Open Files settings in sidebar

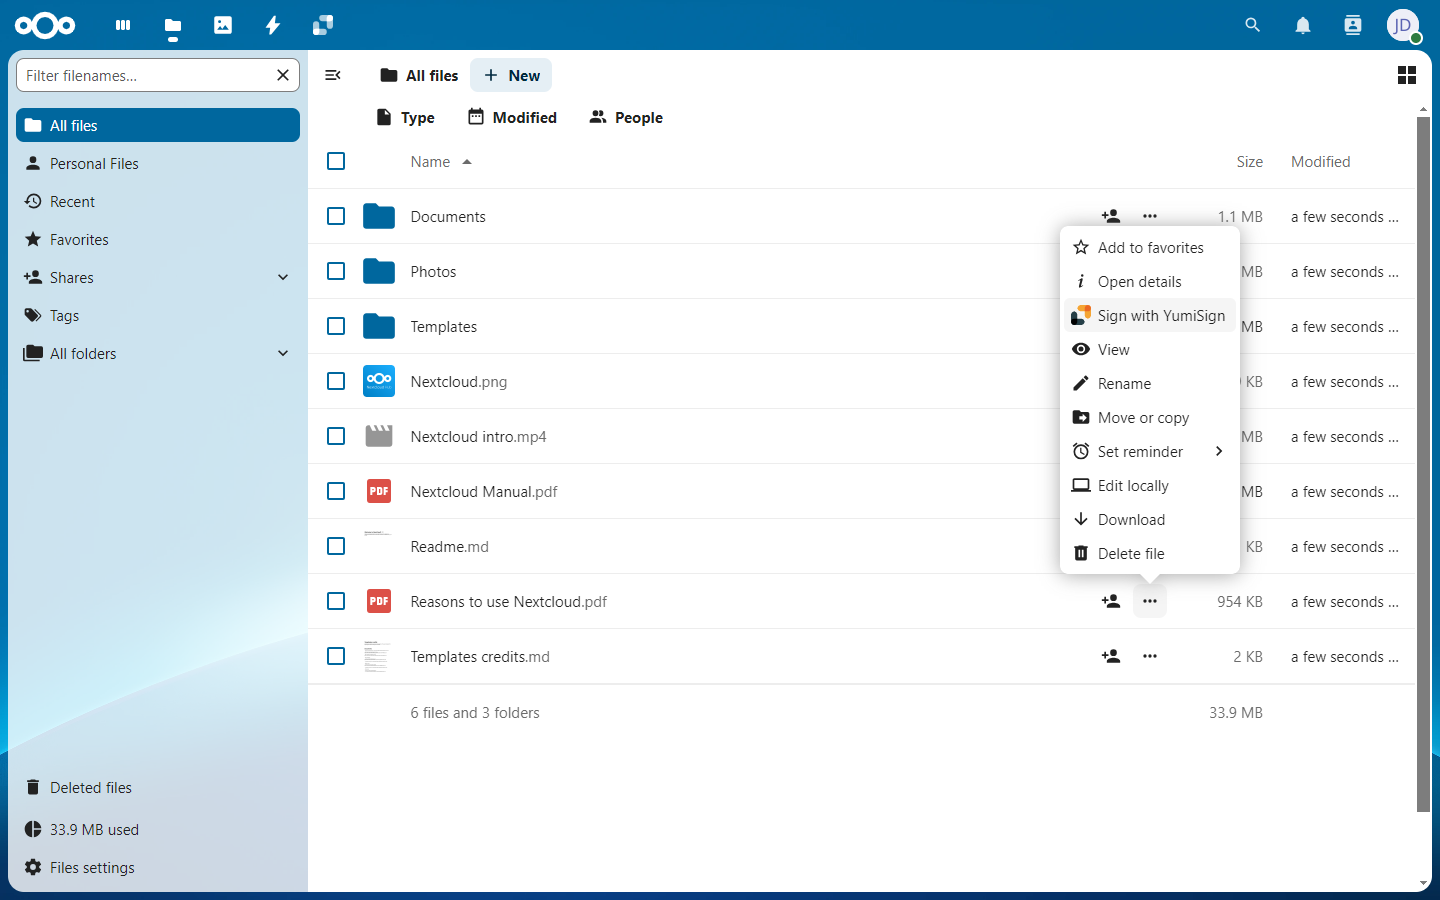coord(158,867)
